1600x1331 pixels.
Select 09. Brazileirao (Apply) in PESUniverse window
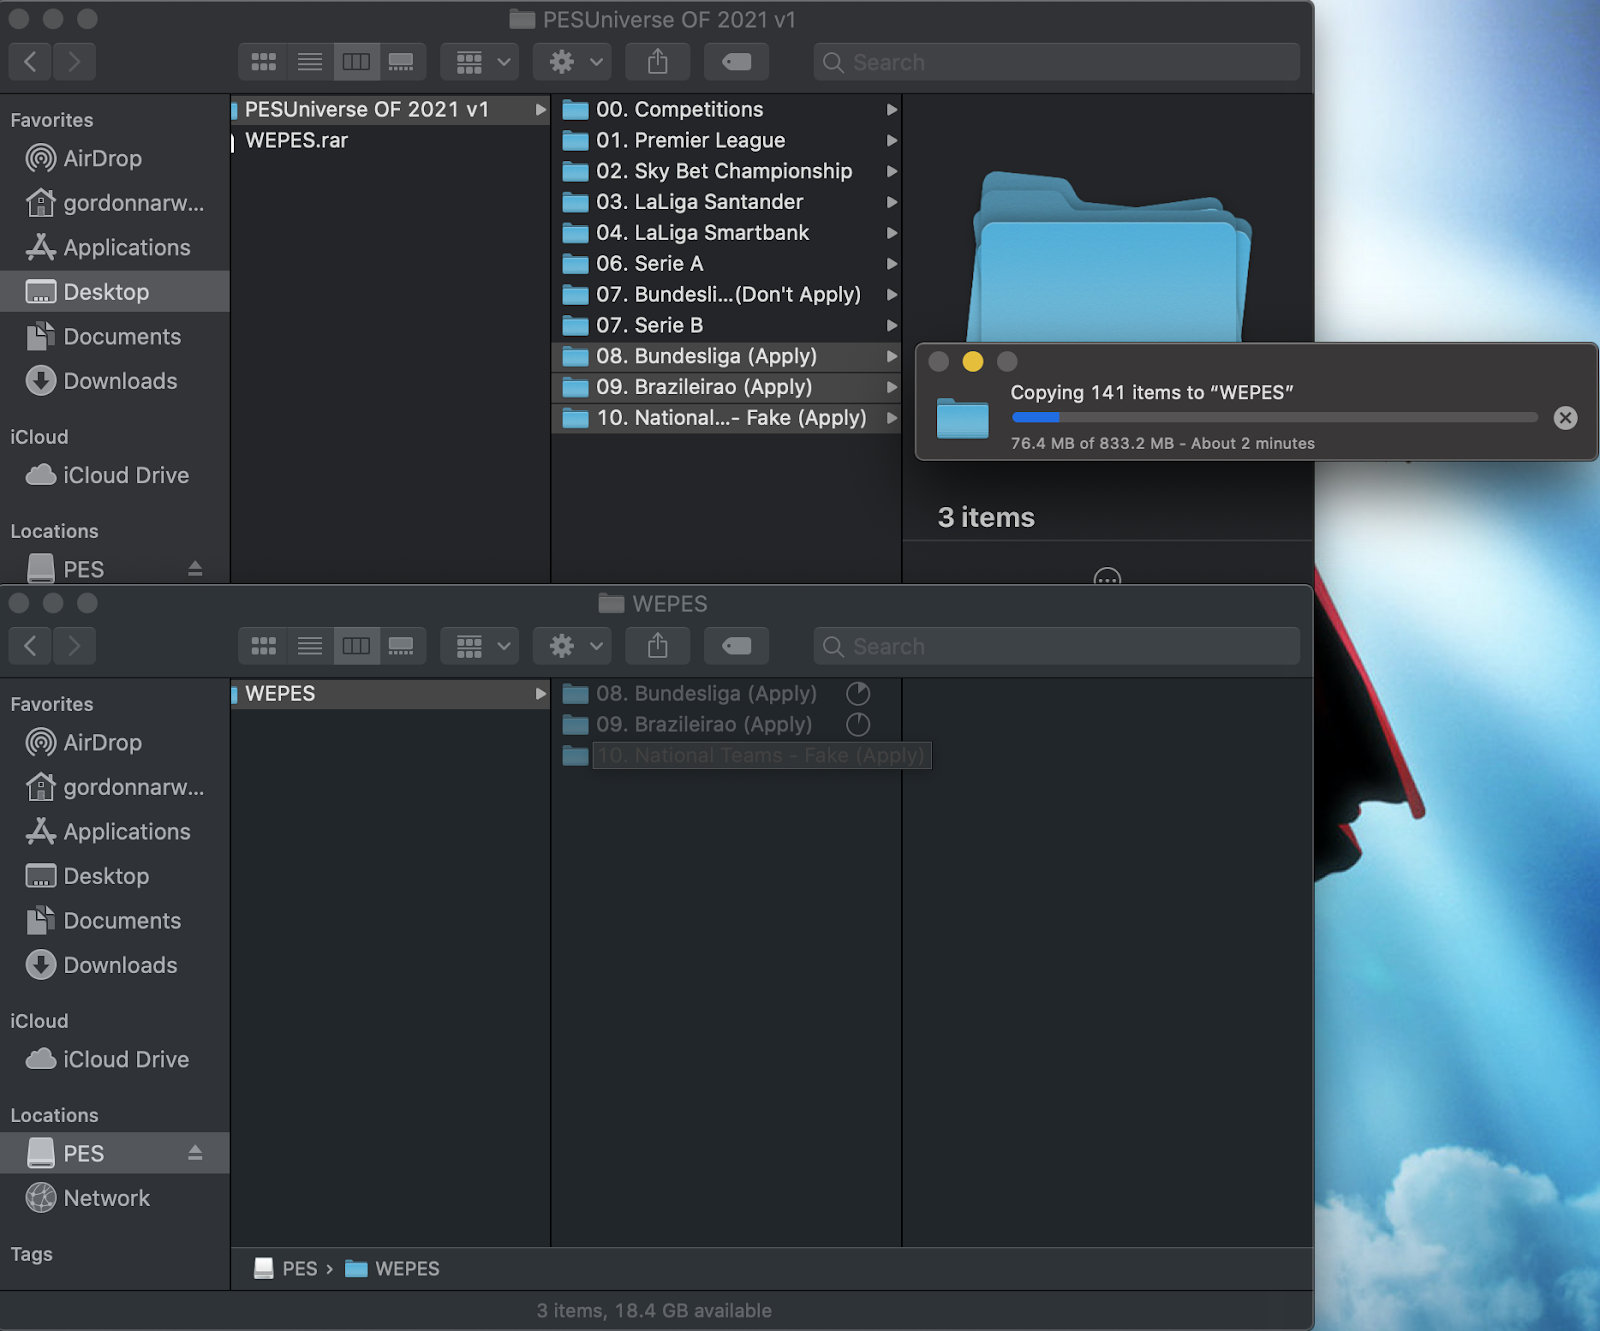pyautogui.click(x=727, y=387)
